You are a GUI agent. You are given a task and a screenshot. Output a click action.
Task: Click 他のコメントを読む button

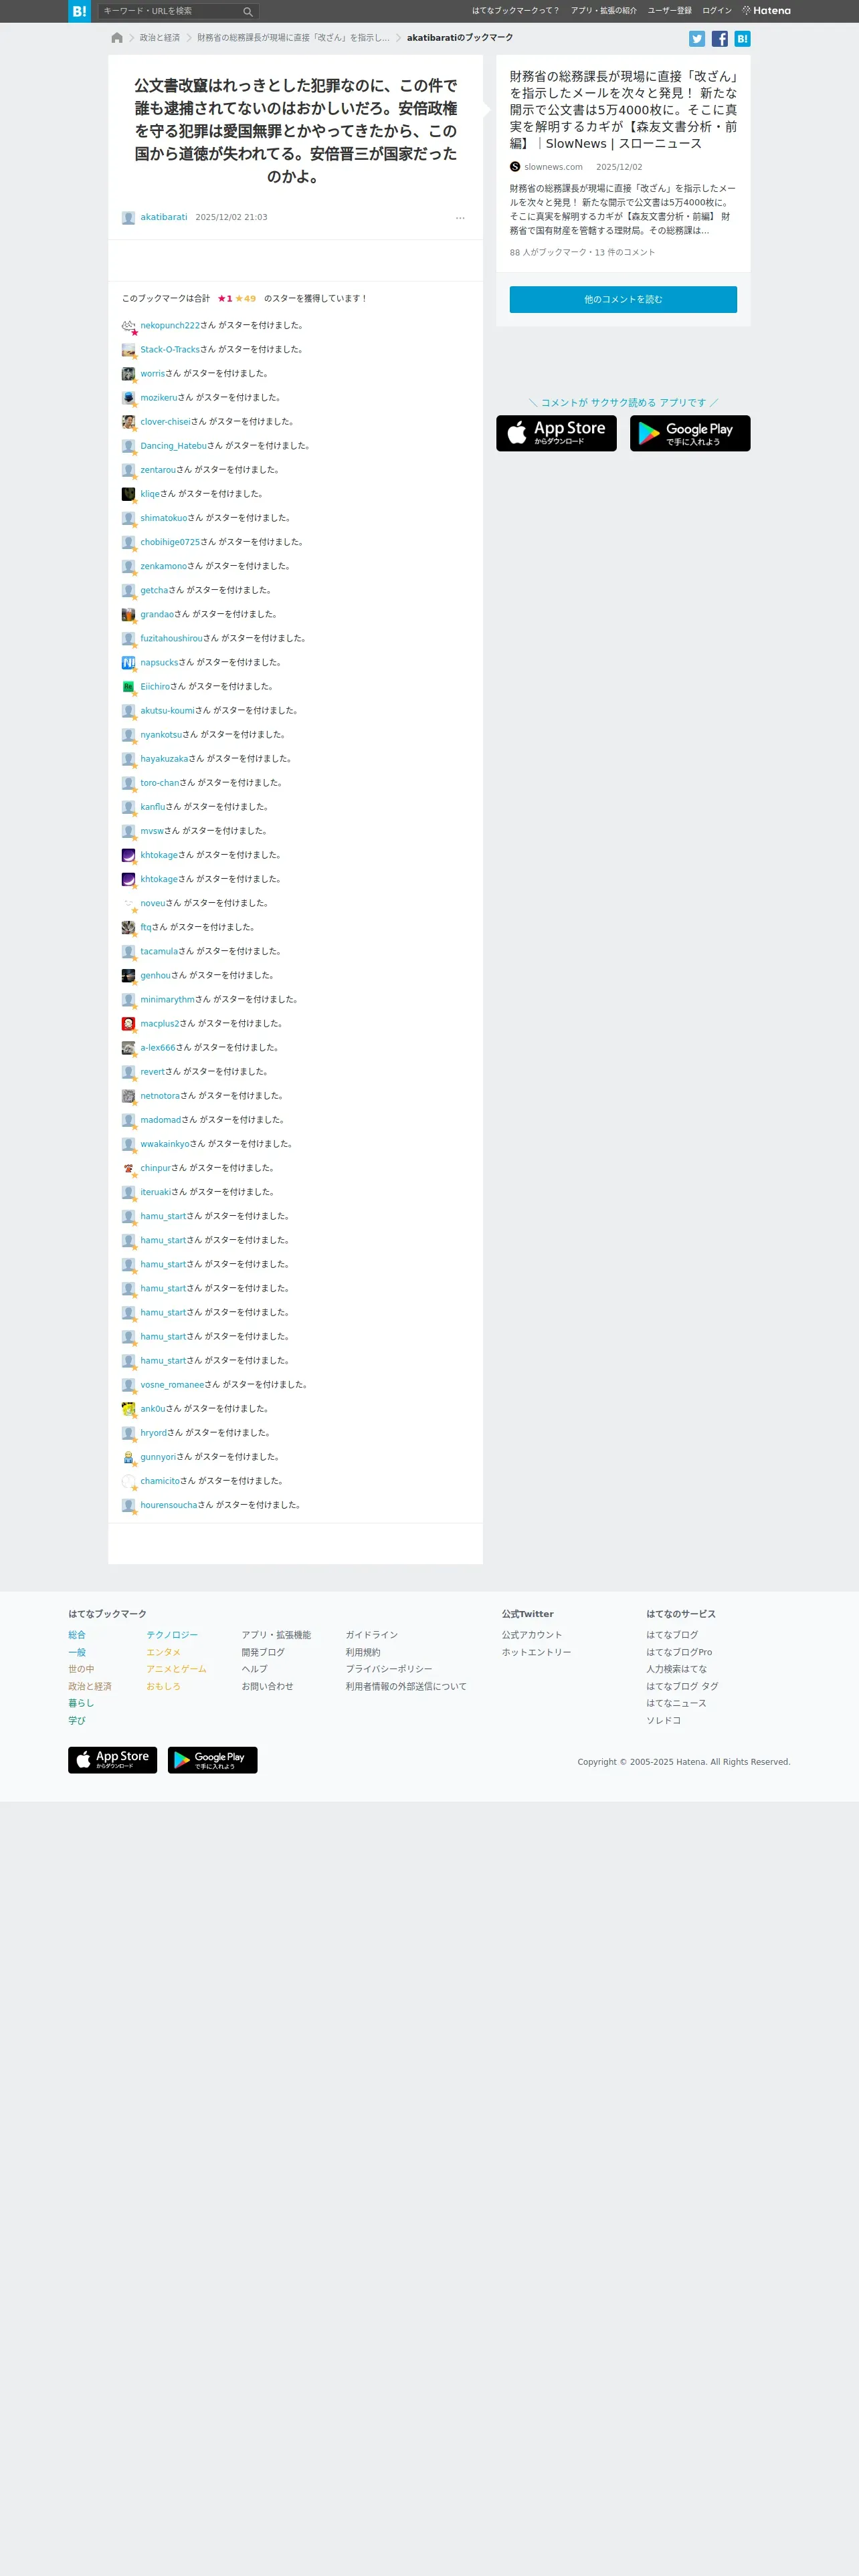[x=623, y=300]
